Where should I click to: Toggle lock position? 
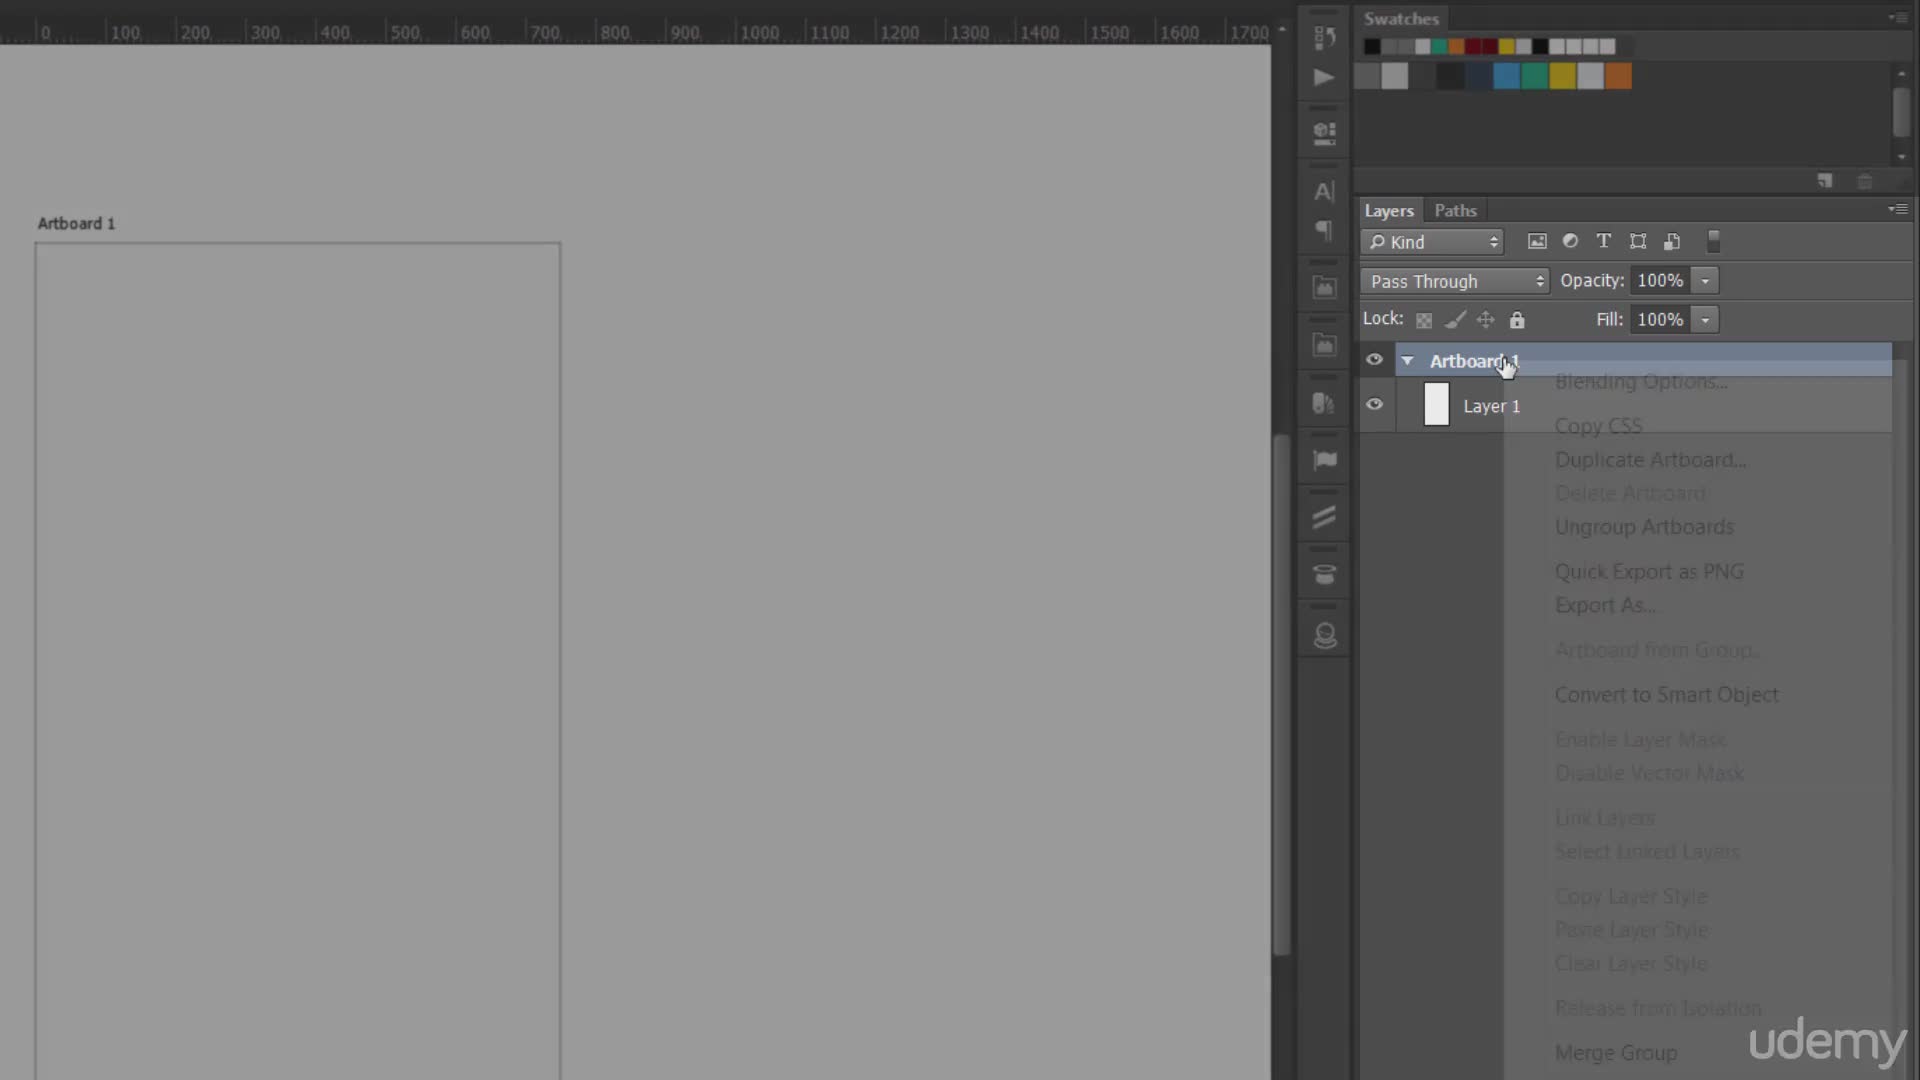tap(1486, 320)
